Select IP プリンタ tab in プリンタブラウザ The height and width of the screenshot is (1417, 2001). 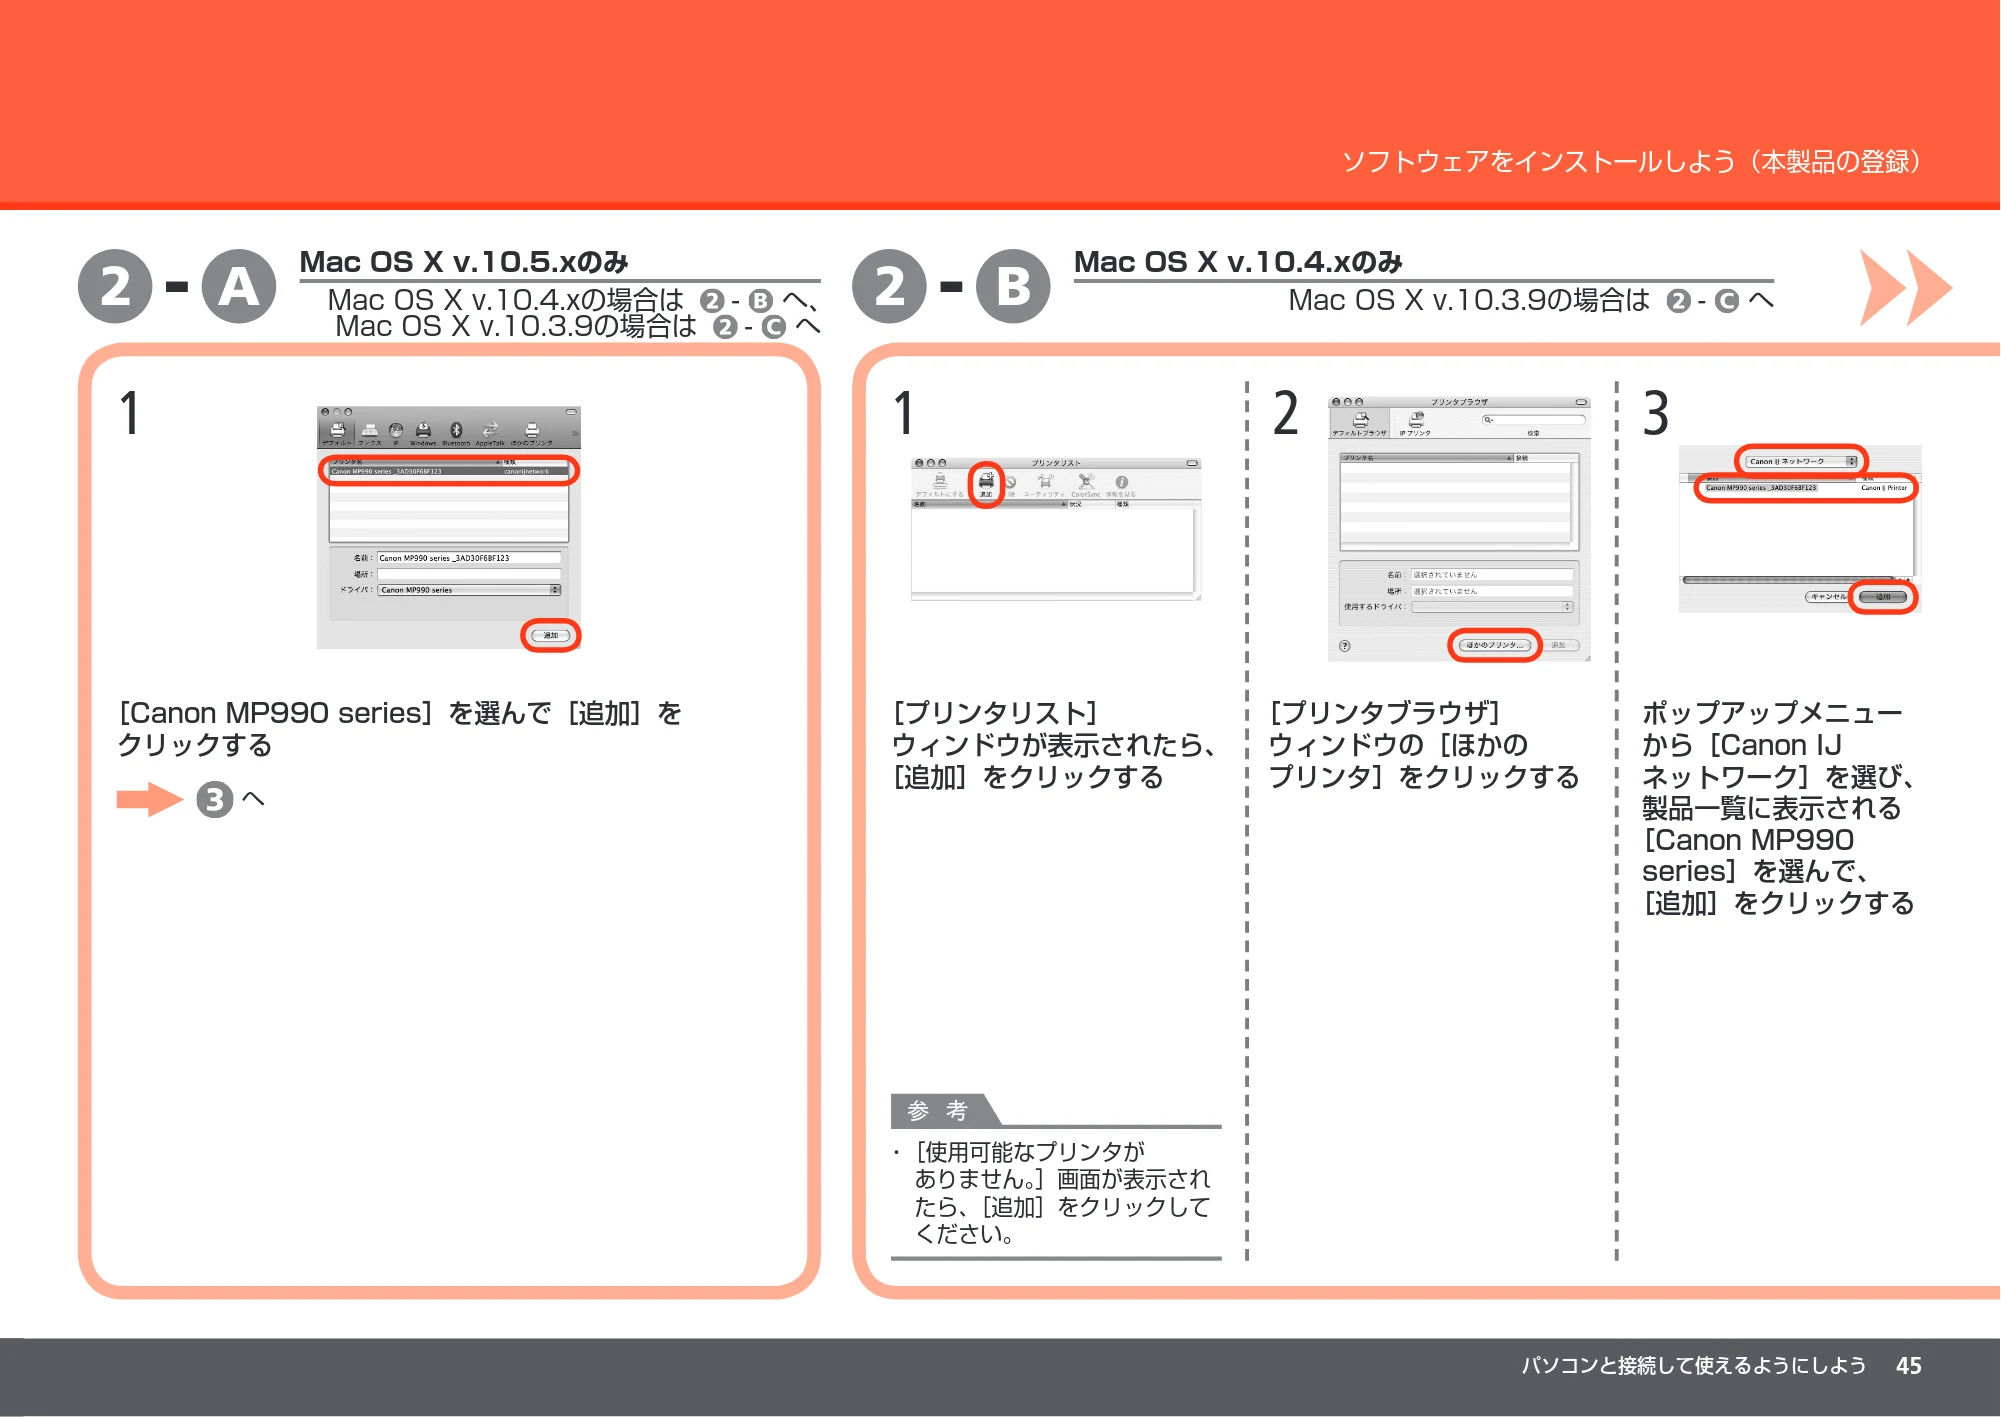point(1415,424)
